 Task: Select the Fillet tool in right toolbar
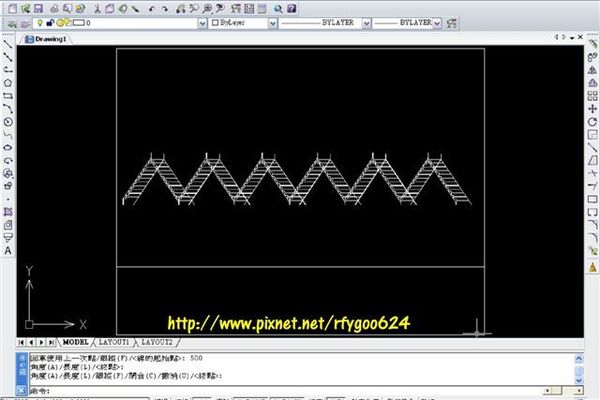click(x=592, y=238)
